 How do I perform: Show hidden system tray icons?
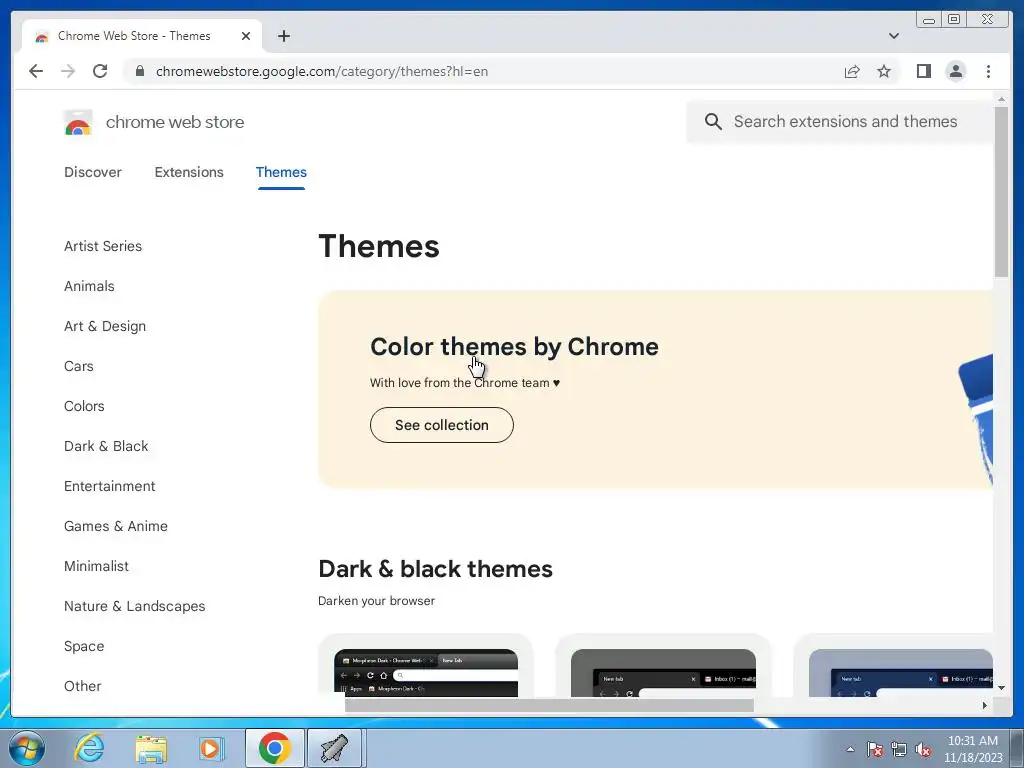click(x=850, y=749)
